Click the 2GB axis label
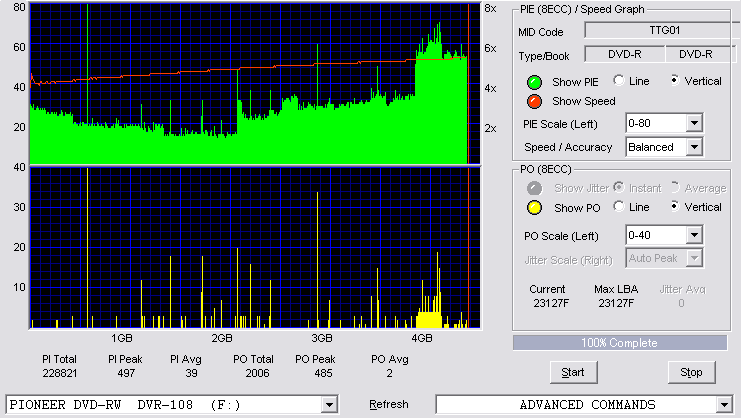 222,338
